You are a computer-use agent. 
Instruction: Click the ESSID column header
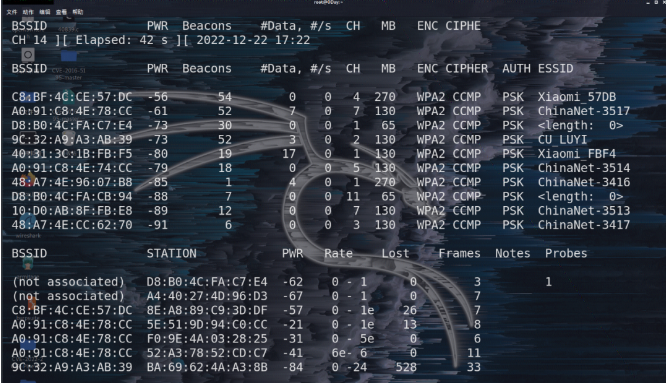point(556,68)
